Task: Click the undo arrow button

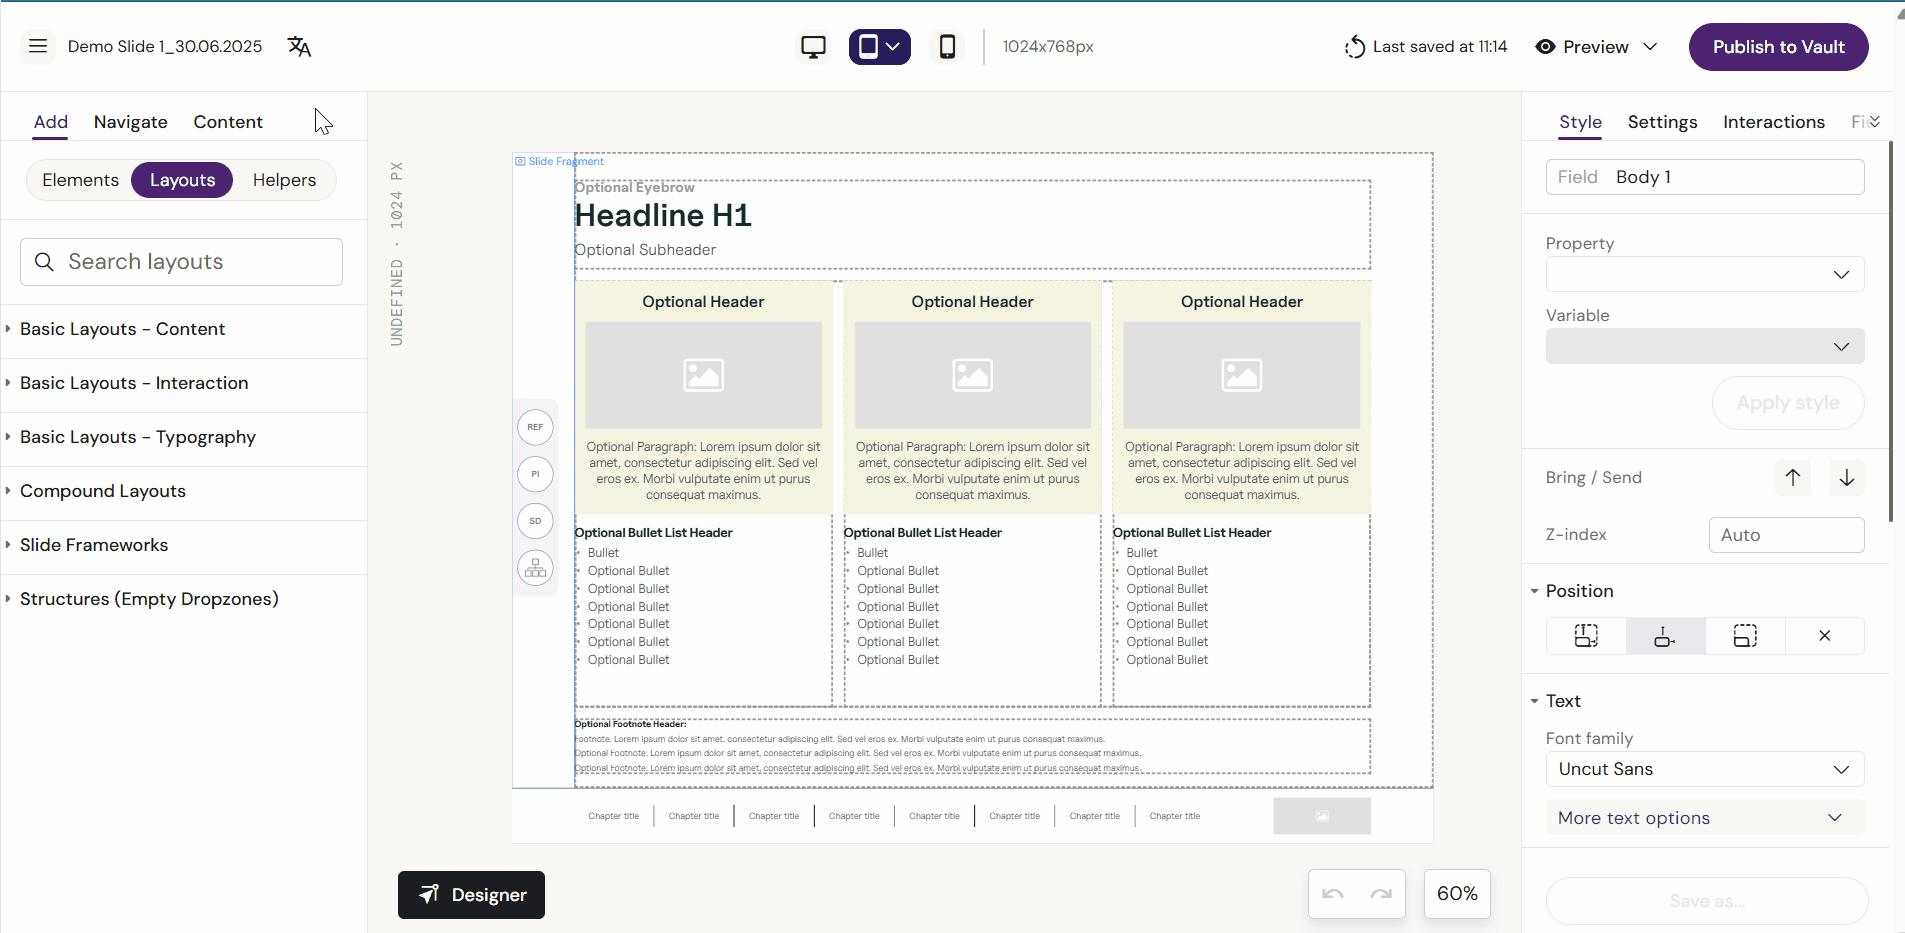Action: (1333, 894)
